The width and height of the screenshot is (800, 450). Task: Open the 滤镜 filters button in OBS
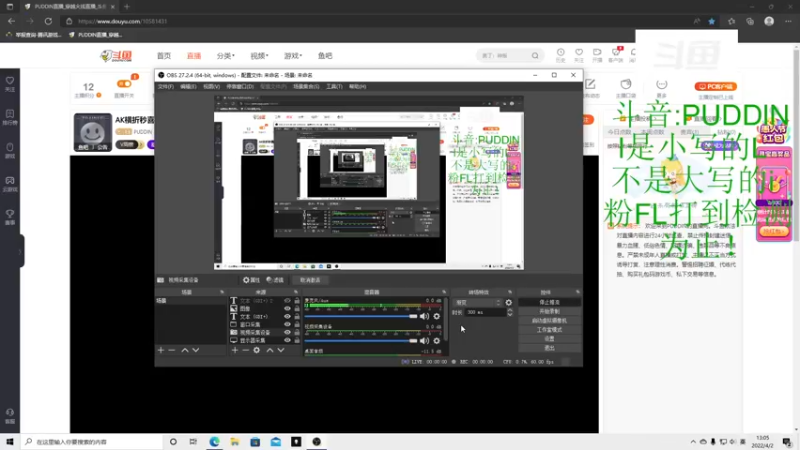[275, 280]
